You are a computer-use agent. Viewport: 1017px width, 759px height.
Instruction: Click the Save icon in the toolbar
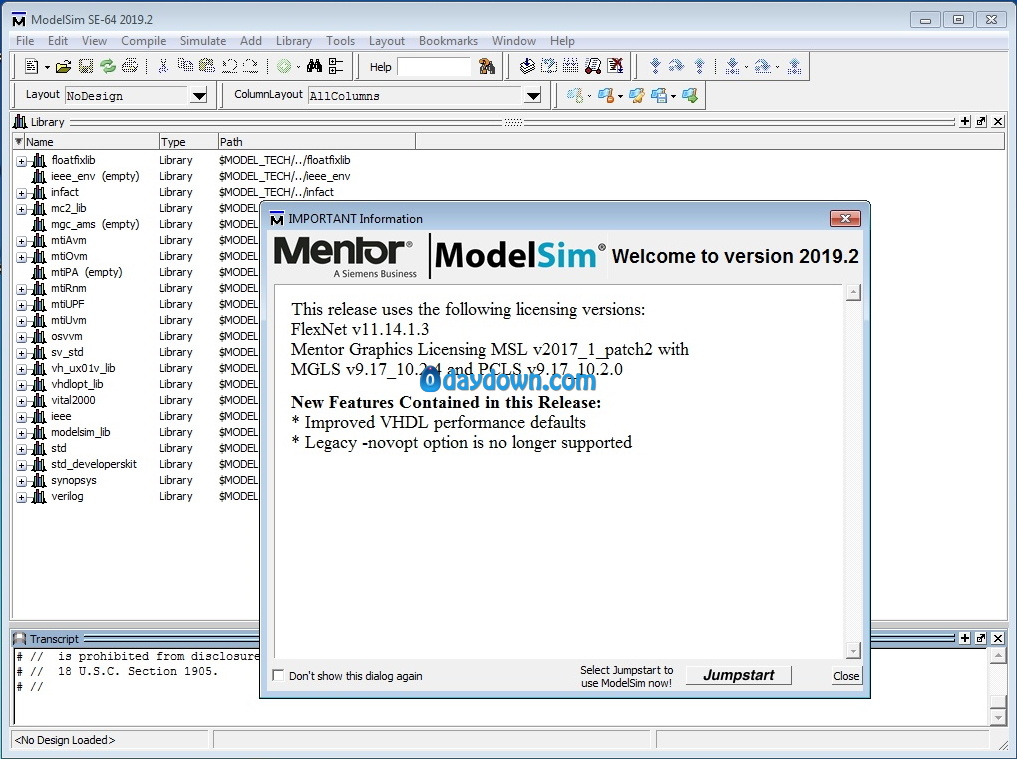(x=85, y=67)
